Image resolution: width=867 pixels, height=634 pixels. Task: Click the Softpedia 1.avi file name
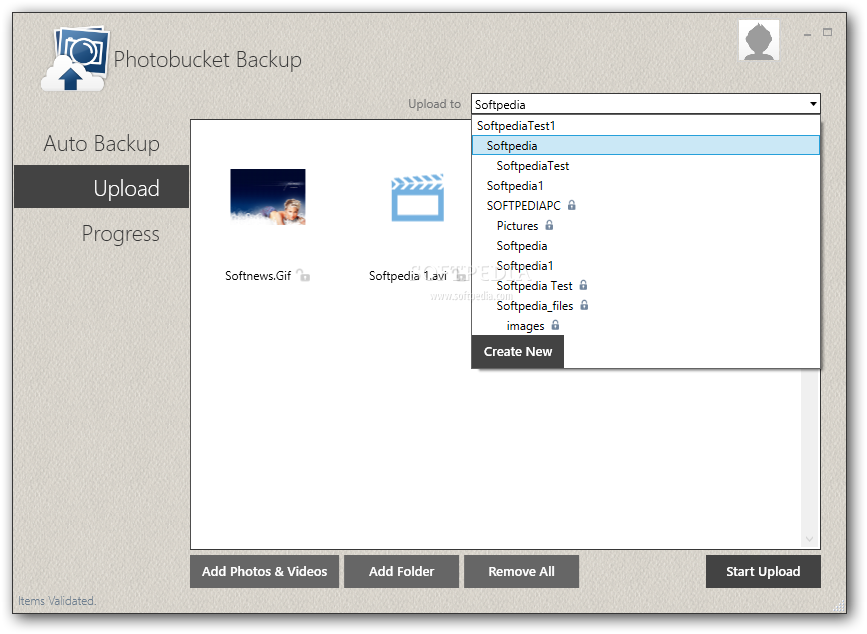point(408,275)
